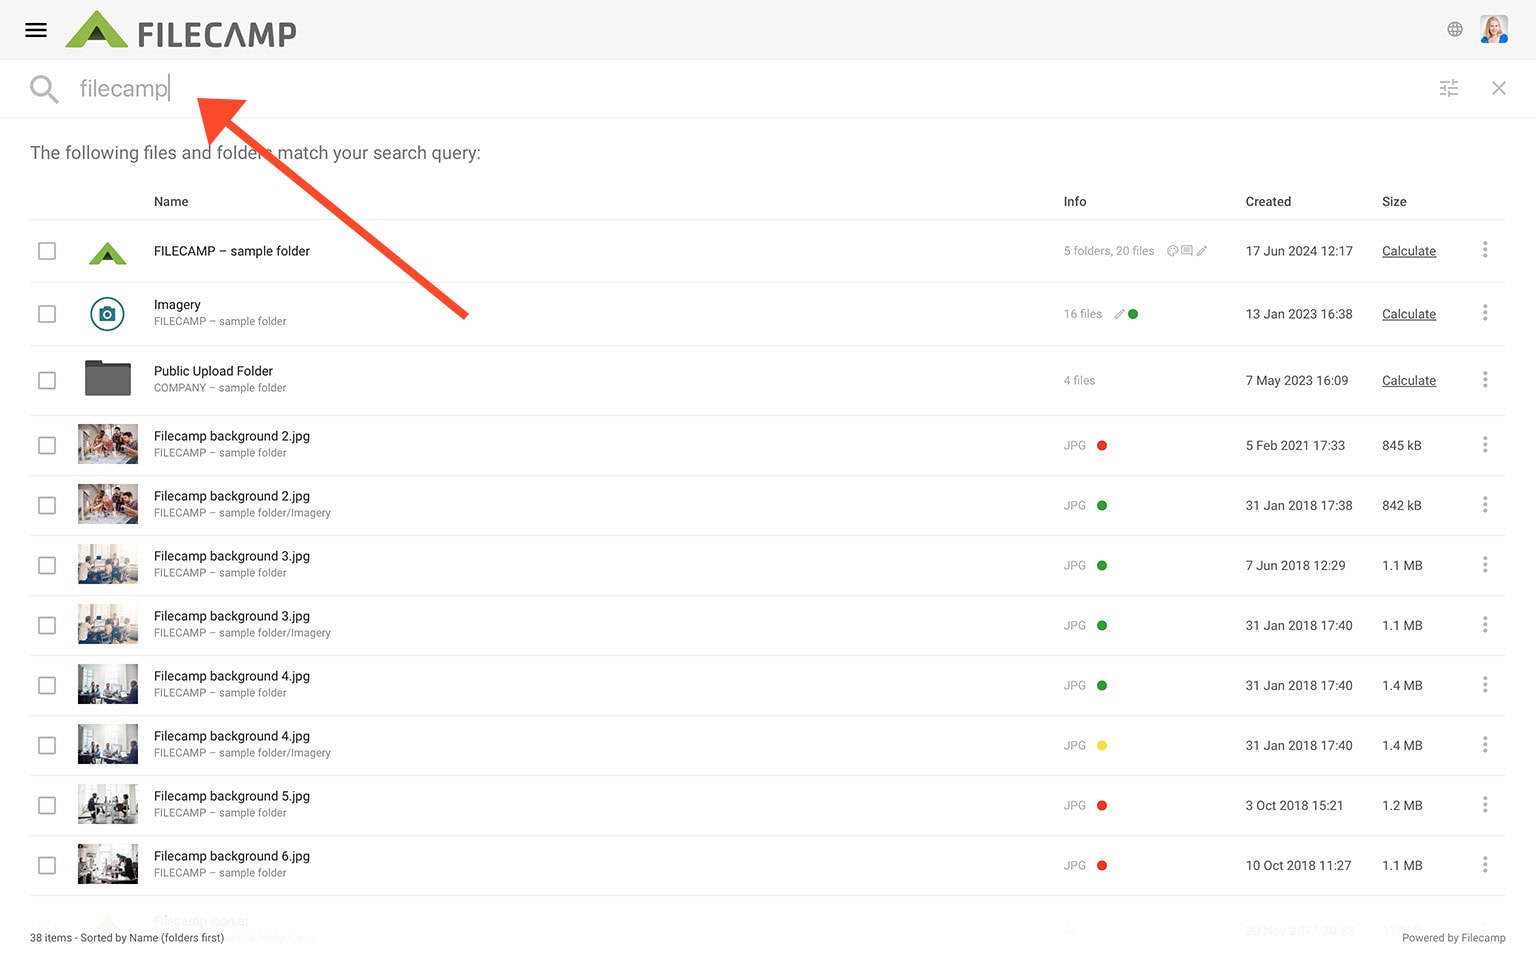Click green label dot on Imagery row
The image size is (1536, 960).
(1133, 314)
